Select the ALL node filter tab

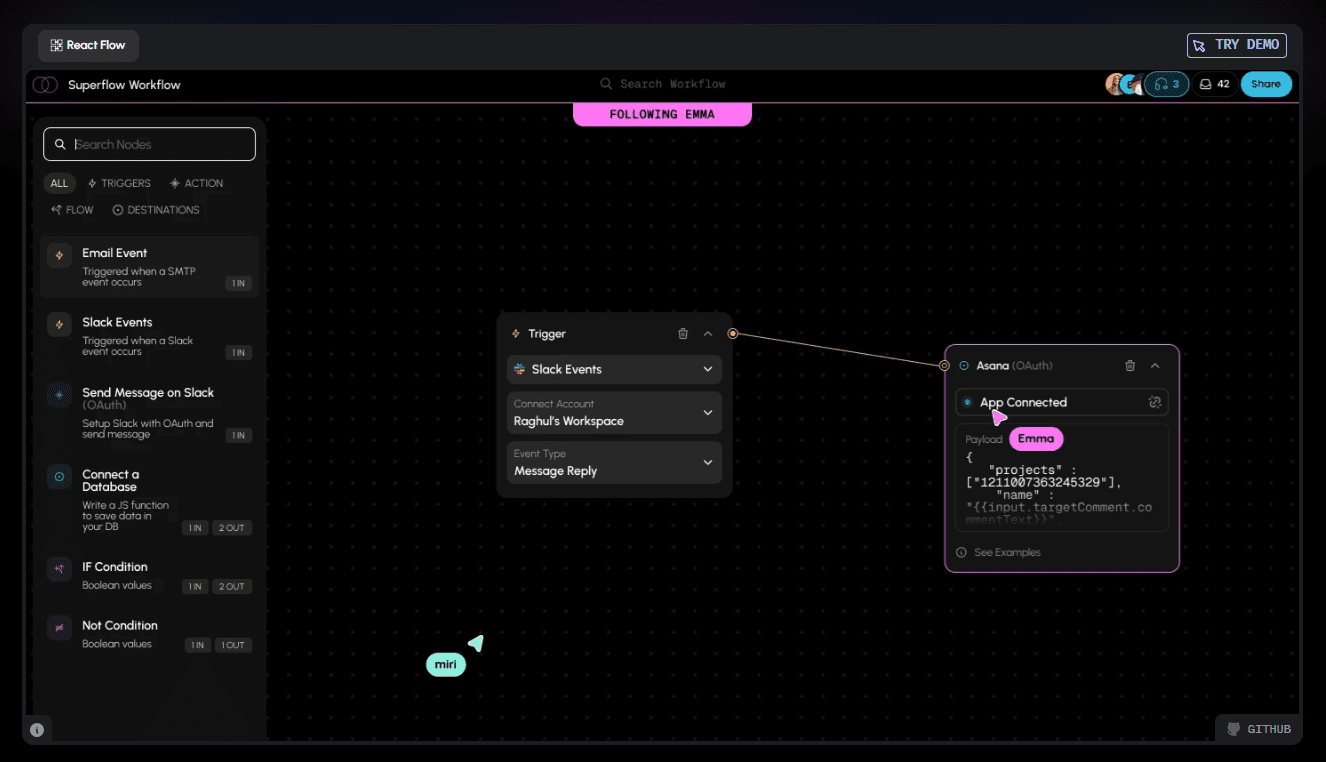tap(59, 183)
